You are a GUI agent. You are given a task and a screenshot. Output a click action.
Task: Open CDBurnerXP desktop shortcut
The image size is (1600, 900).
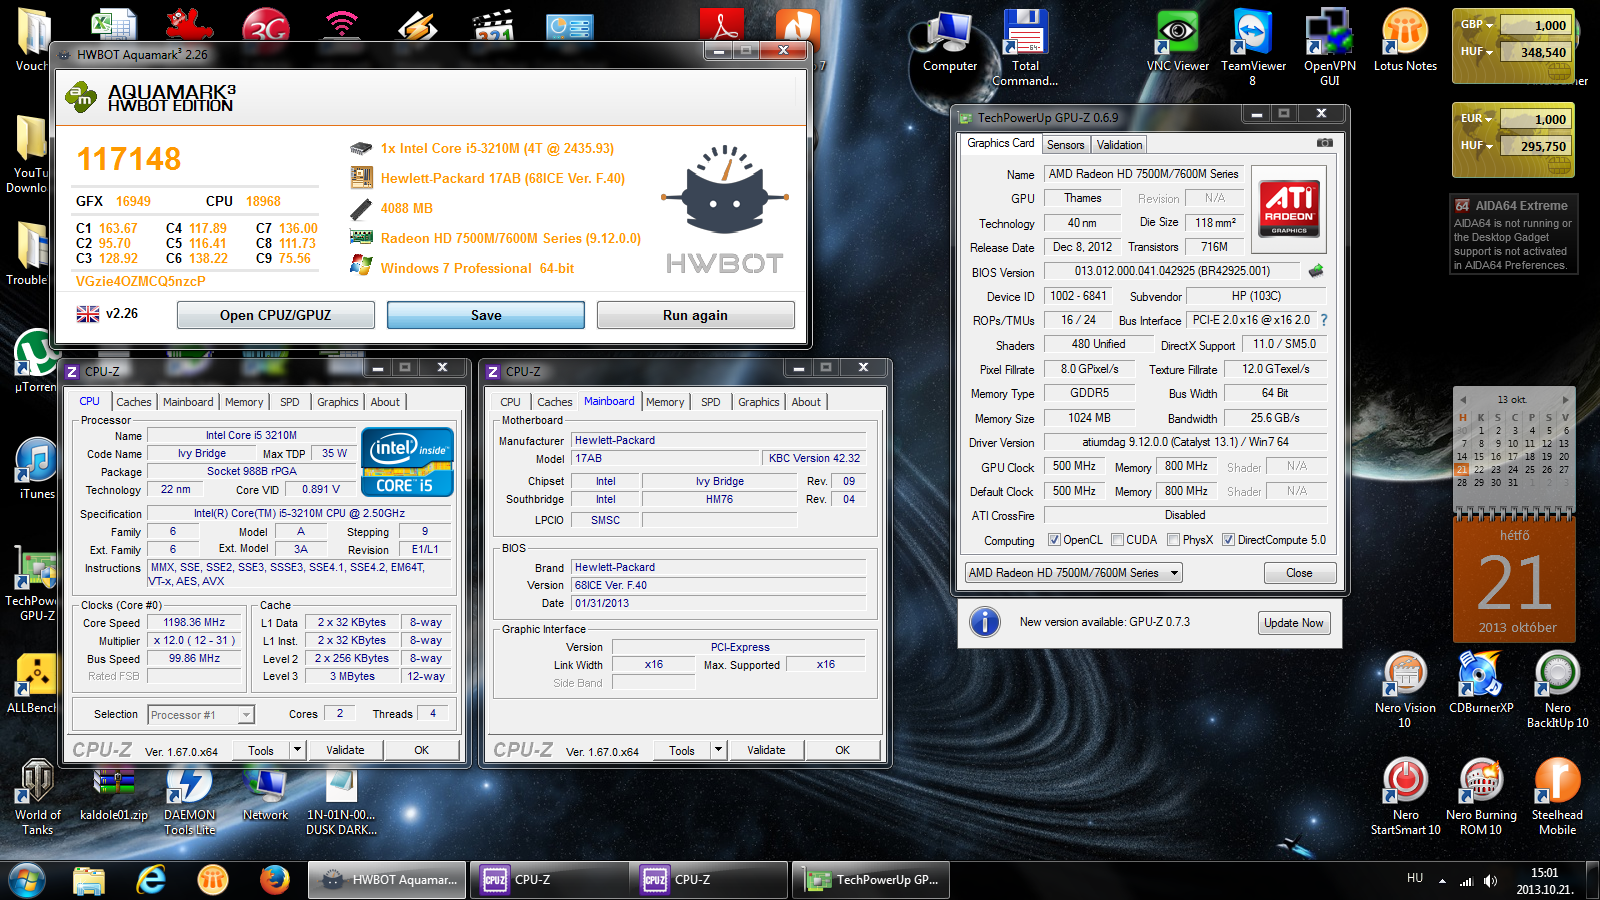click(1481, 683)
